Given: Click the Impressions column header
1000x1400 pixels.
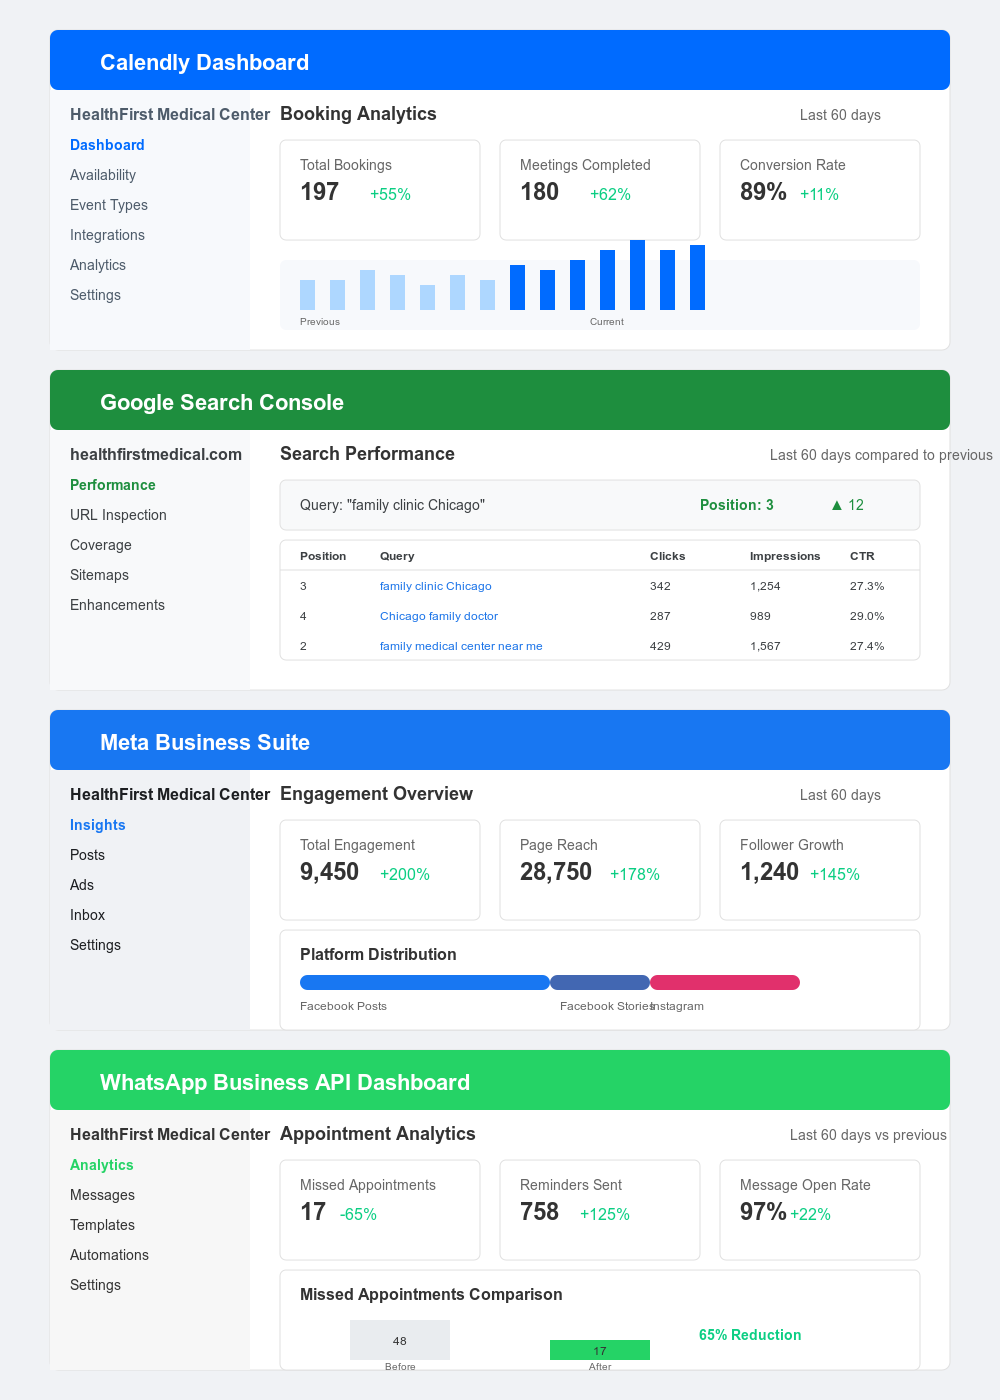Looking at the screenshot, I should pyautogui.click(x=785, y=556).
